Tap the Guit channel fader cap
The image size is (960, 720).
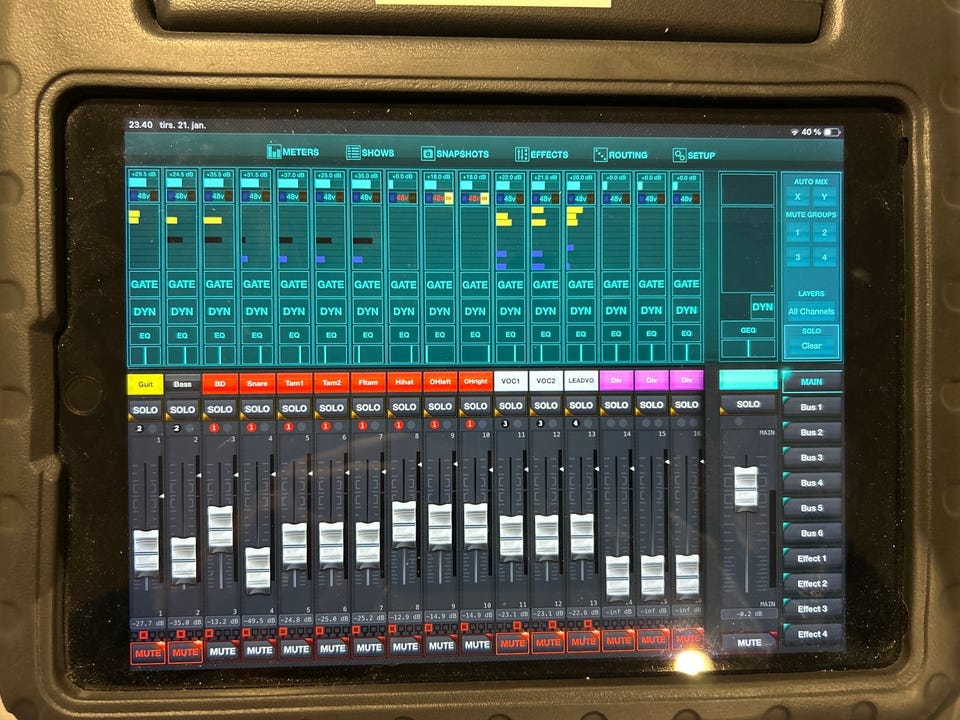click(x=146, y=552)
